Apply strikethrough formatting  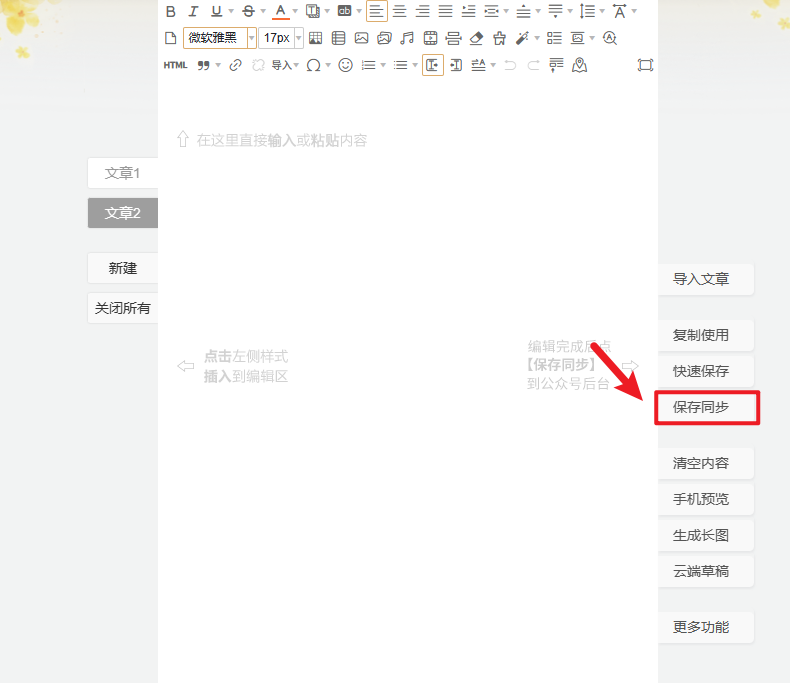pyautogui.click(x=248, y=11)
